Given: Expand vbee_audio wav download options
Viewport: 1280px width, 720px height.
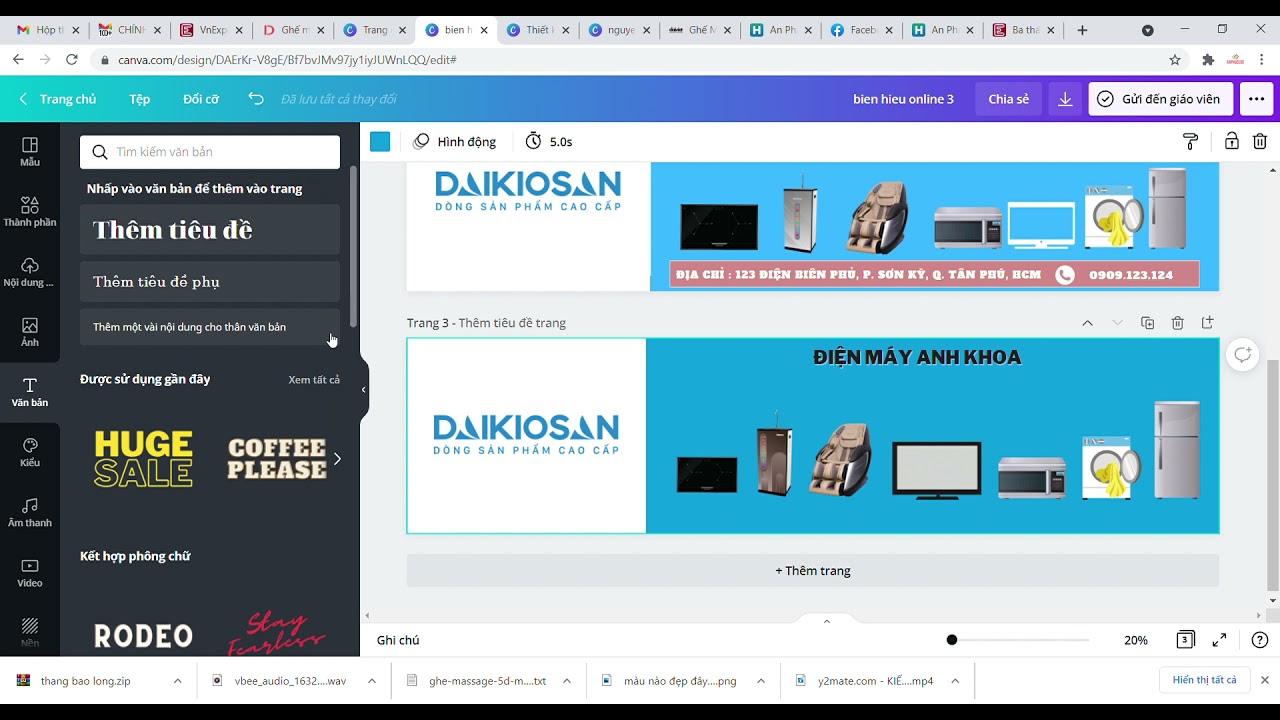Looking at the screenshot, I should (371, 681).
